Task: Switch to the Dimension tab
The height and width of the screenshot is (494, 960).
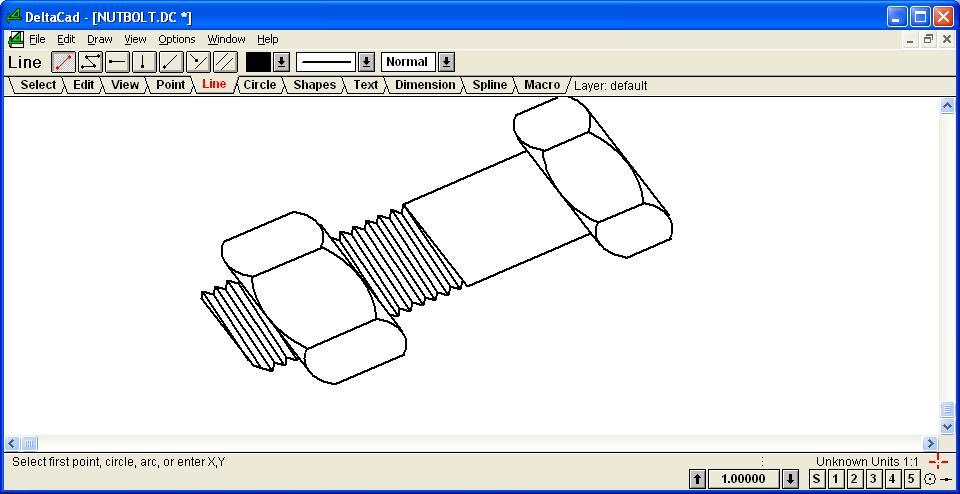Action: pos(425,85)
